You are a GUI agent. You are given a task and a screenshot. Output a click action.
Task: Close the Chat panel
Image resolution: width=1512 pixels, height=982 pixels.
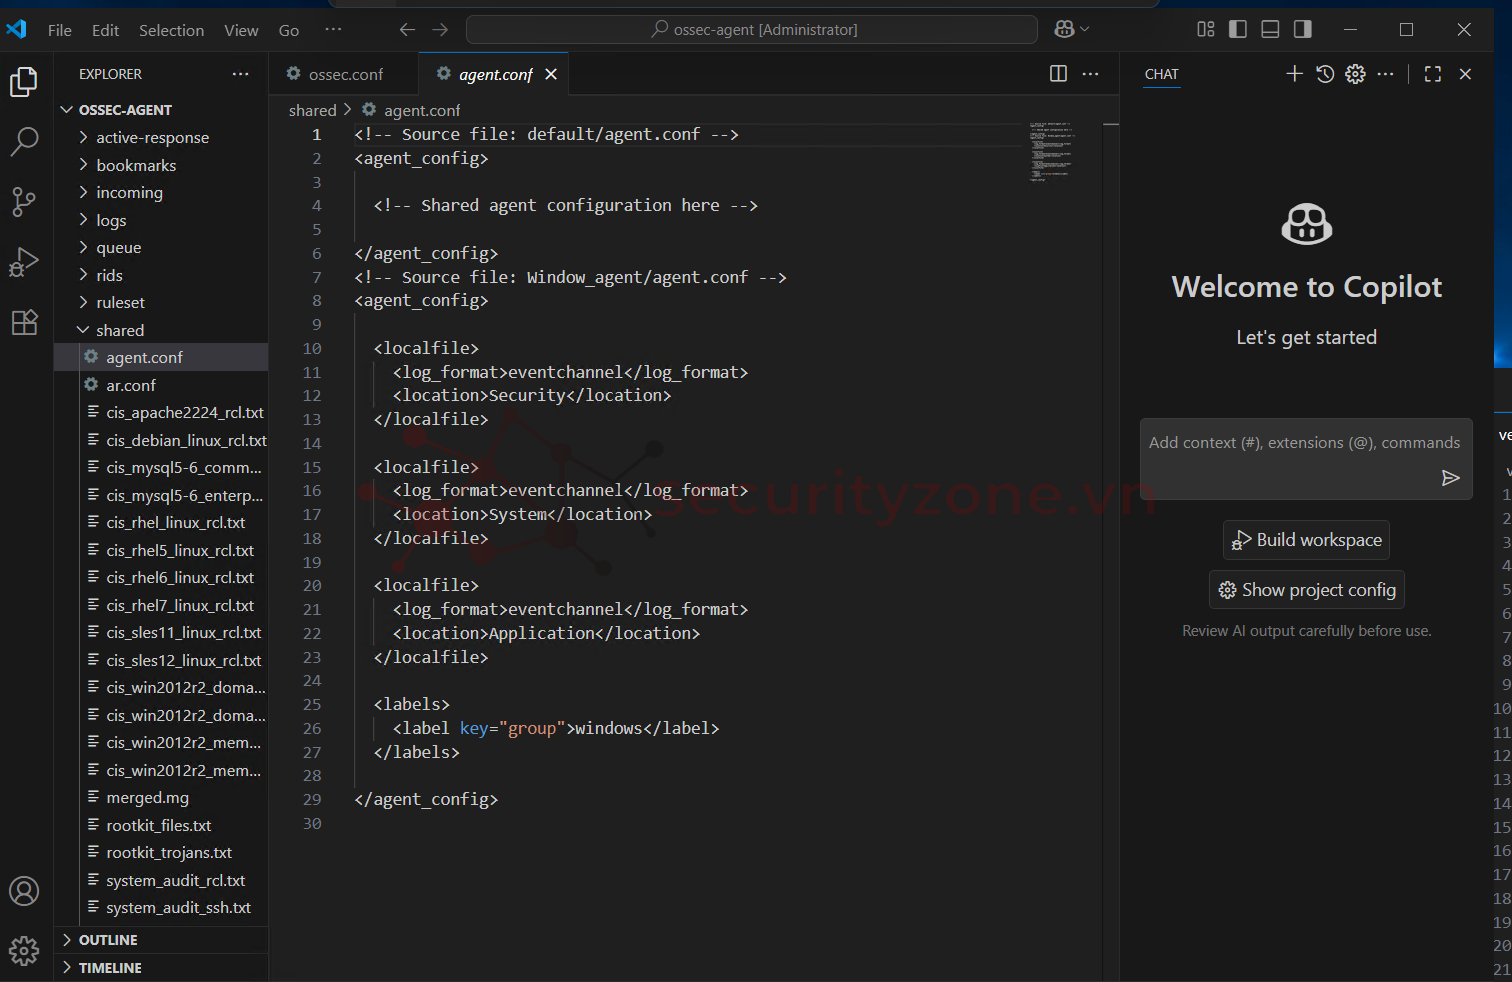coord(1465,74)
